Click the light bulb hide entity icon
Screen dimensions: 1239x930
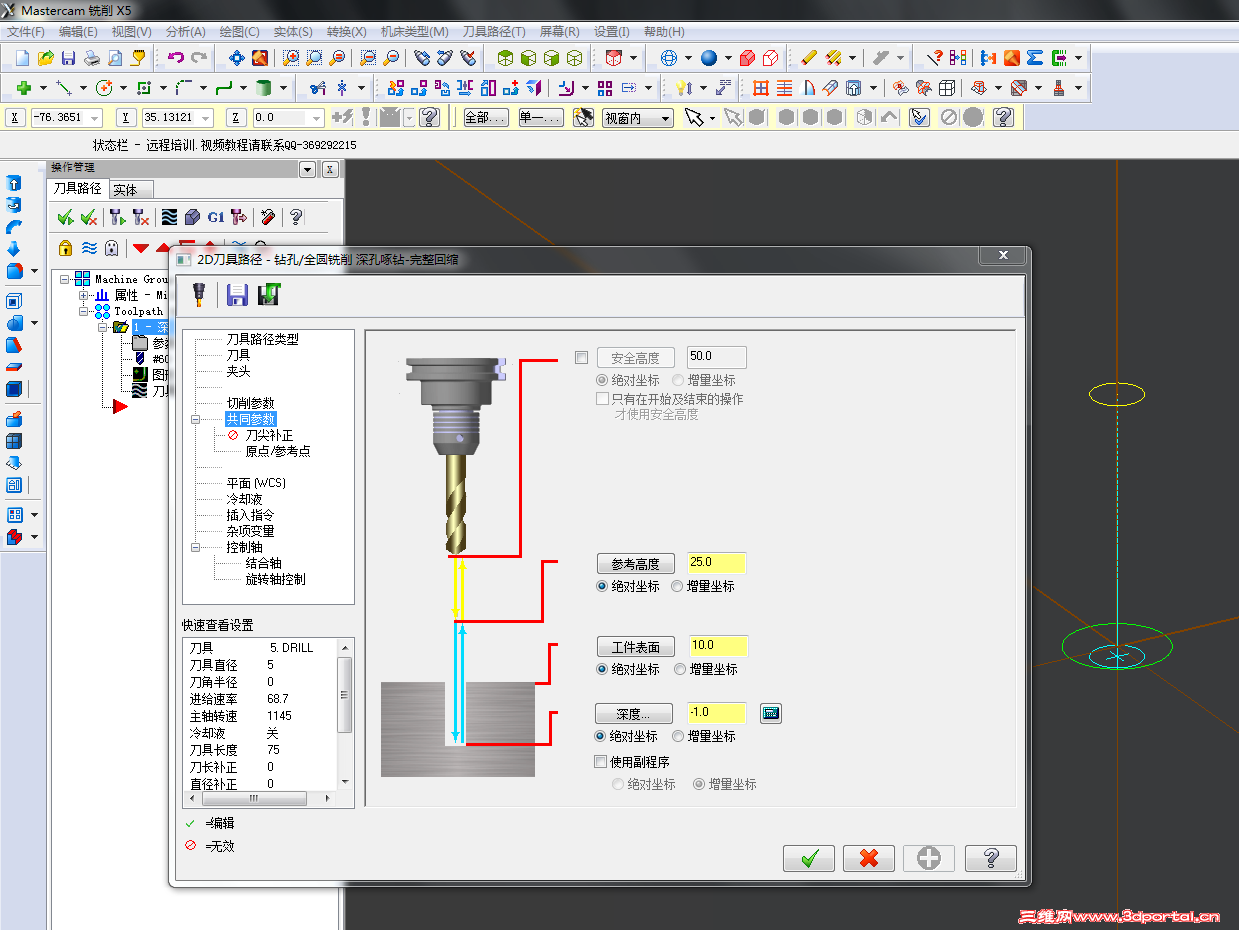click(684, 88)
